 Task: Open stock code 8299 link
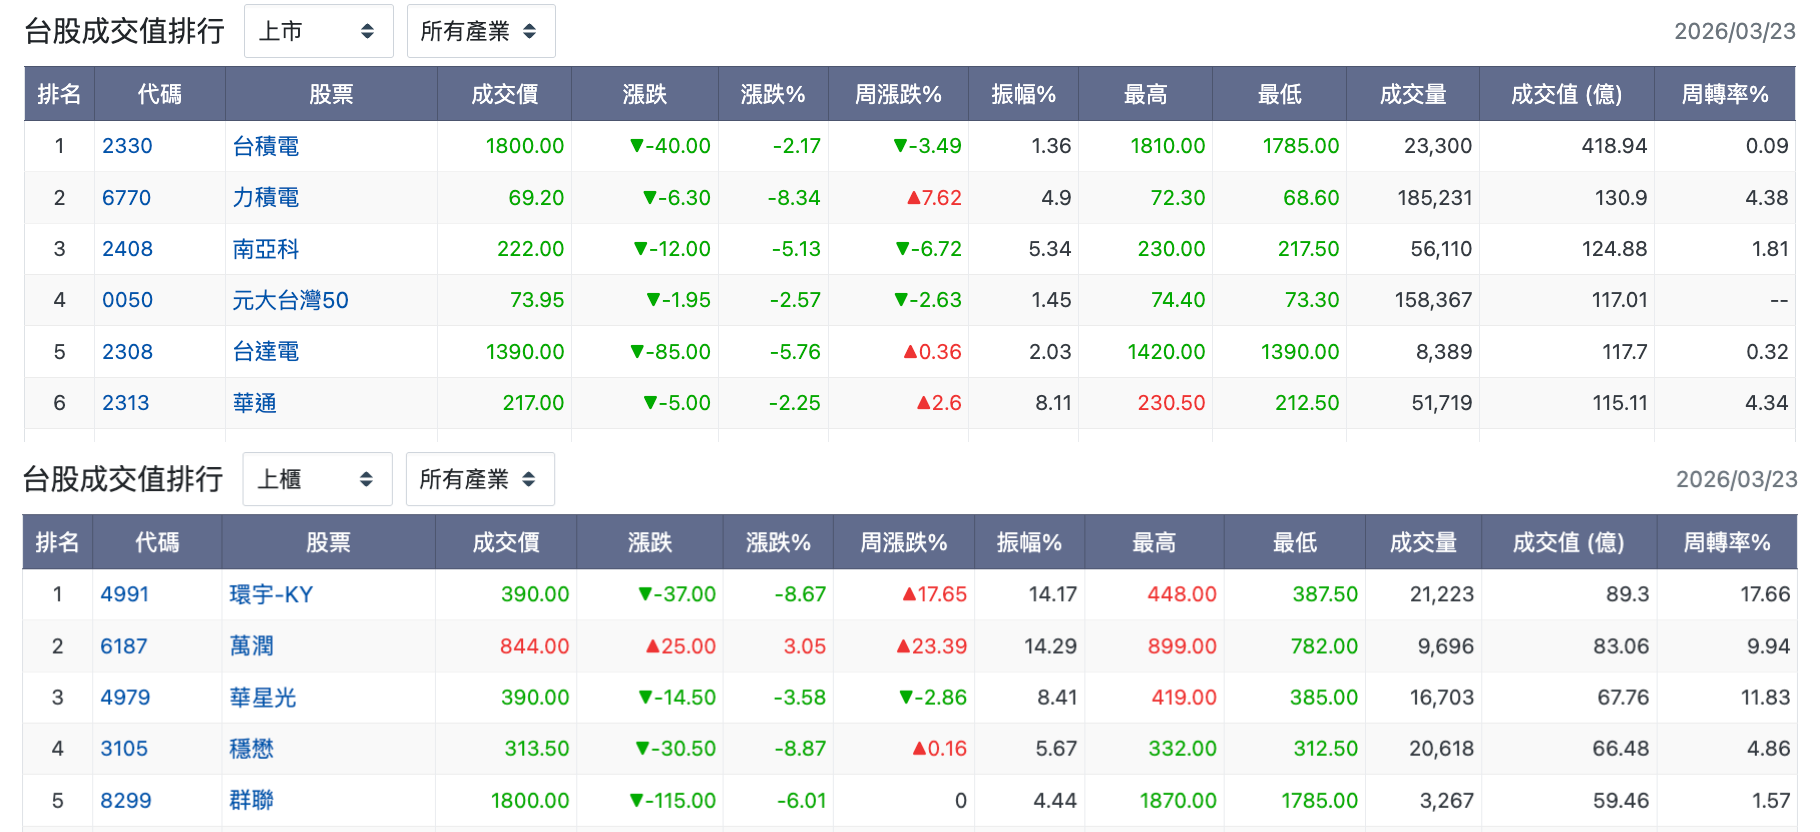click(126, 800)
